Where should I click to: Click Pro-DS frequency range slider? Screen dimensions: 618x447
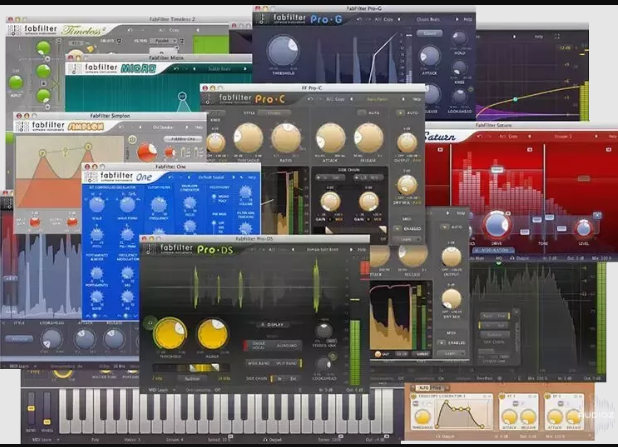pos(191,367)
